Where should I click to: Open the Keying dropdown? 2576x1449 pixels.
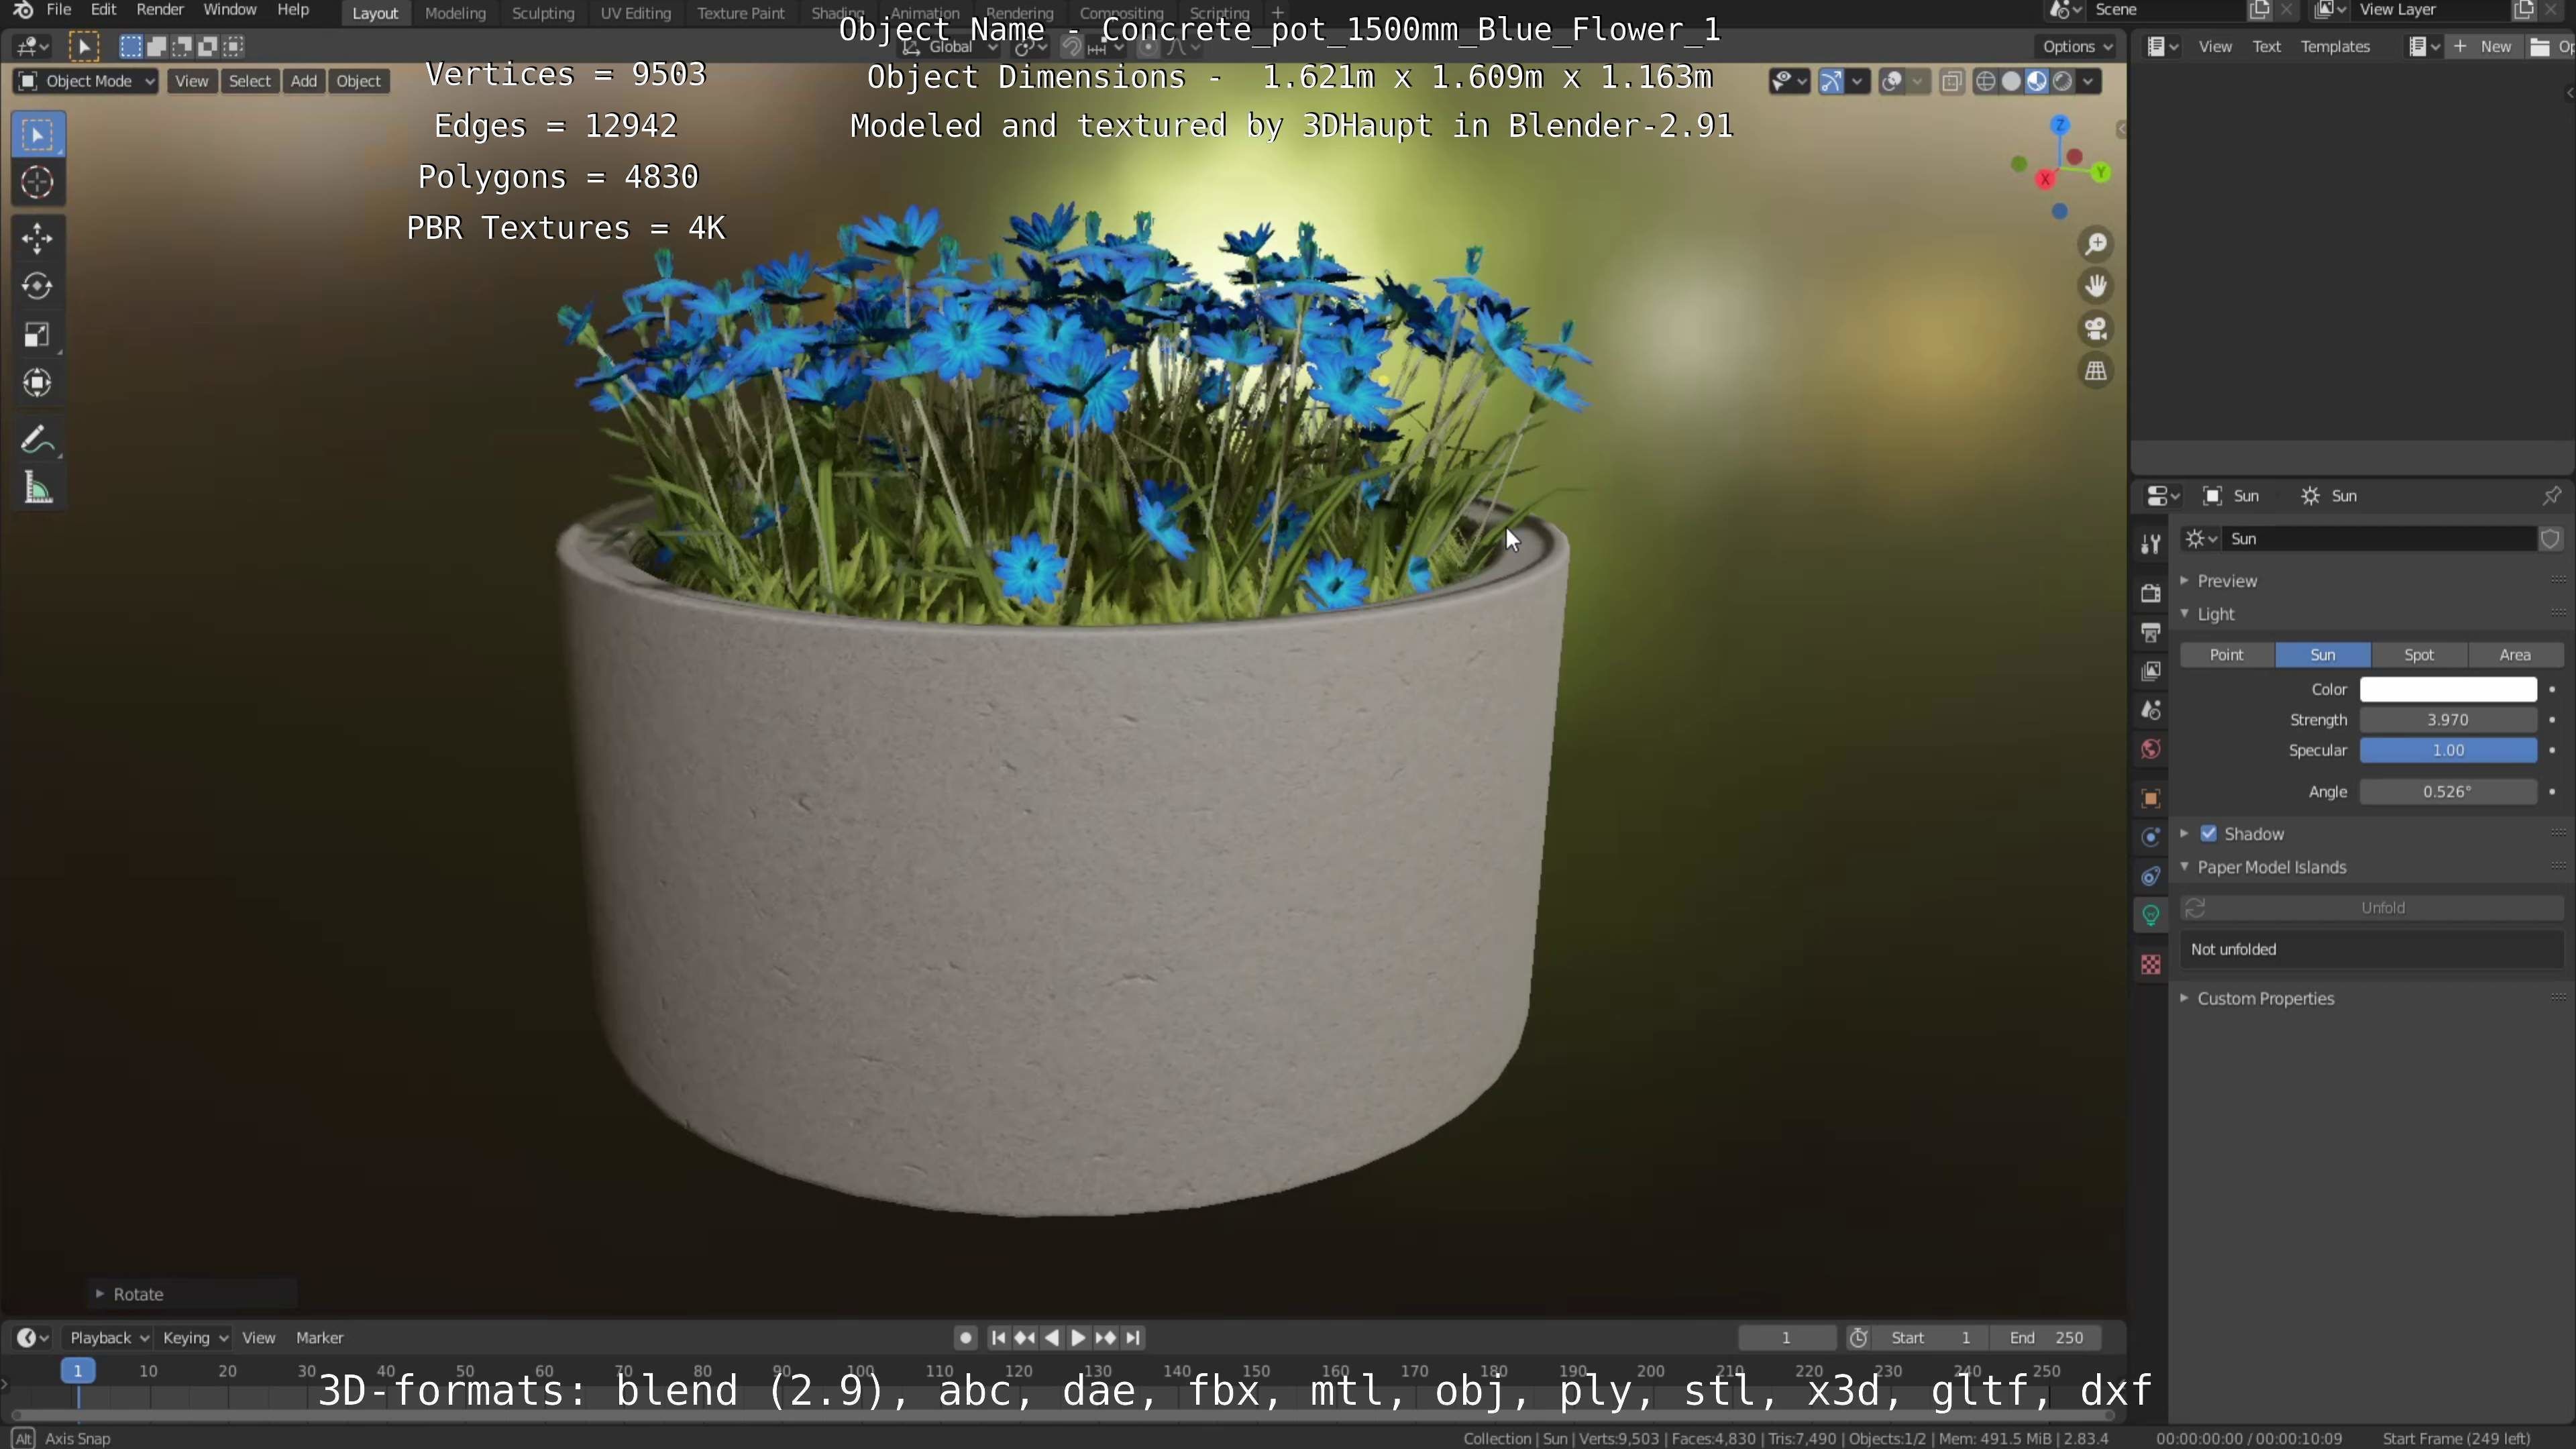click(196, 1338)
